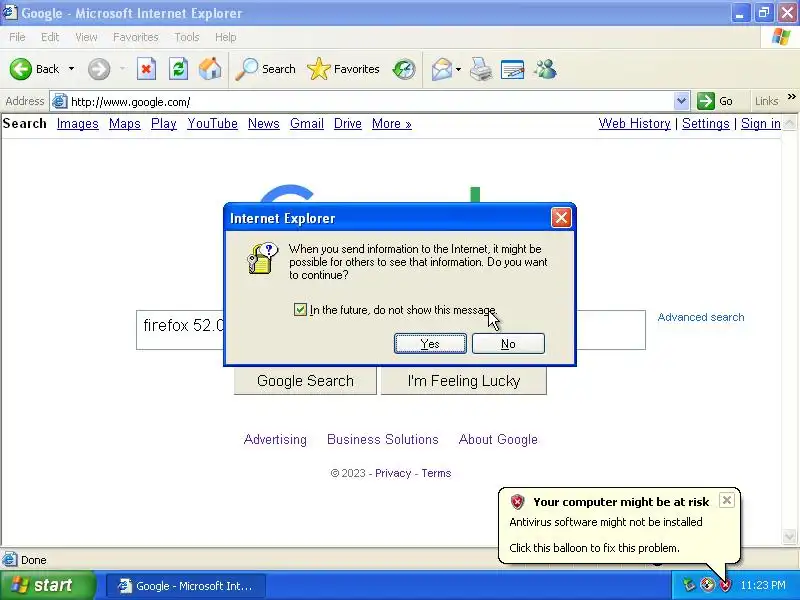800x600 pixels.
Task: Click the About Google link
Action: point(498,439)
